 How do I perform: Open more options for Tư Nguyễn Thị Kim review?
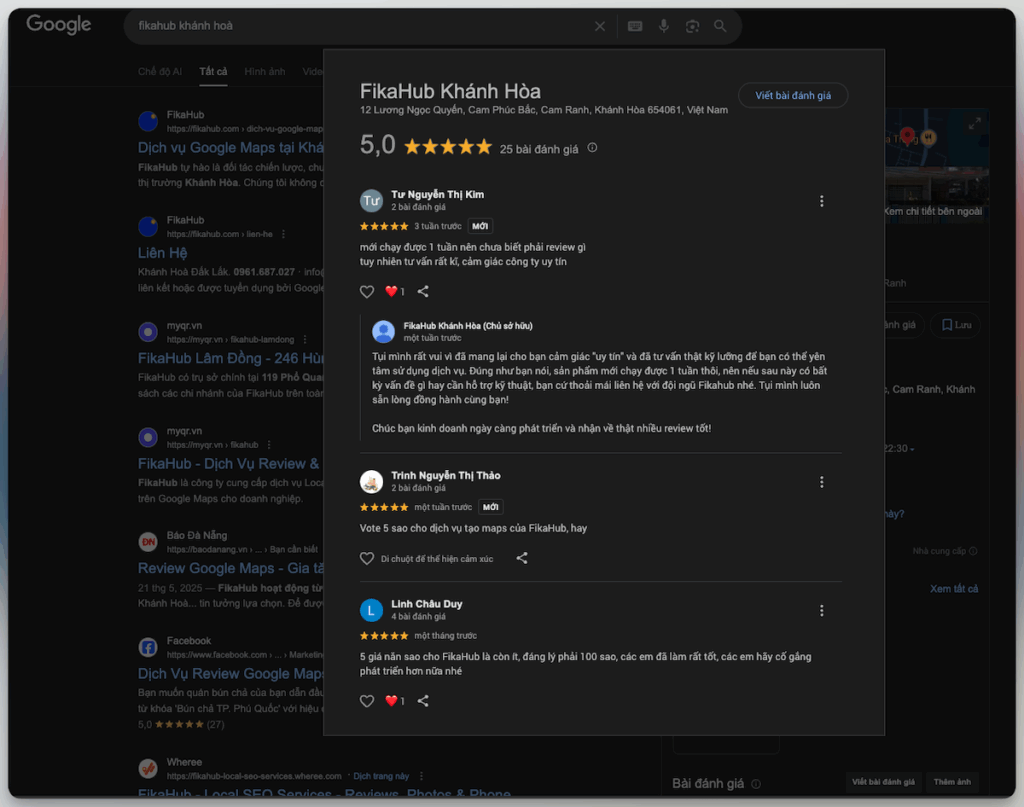tap(822, 201)
